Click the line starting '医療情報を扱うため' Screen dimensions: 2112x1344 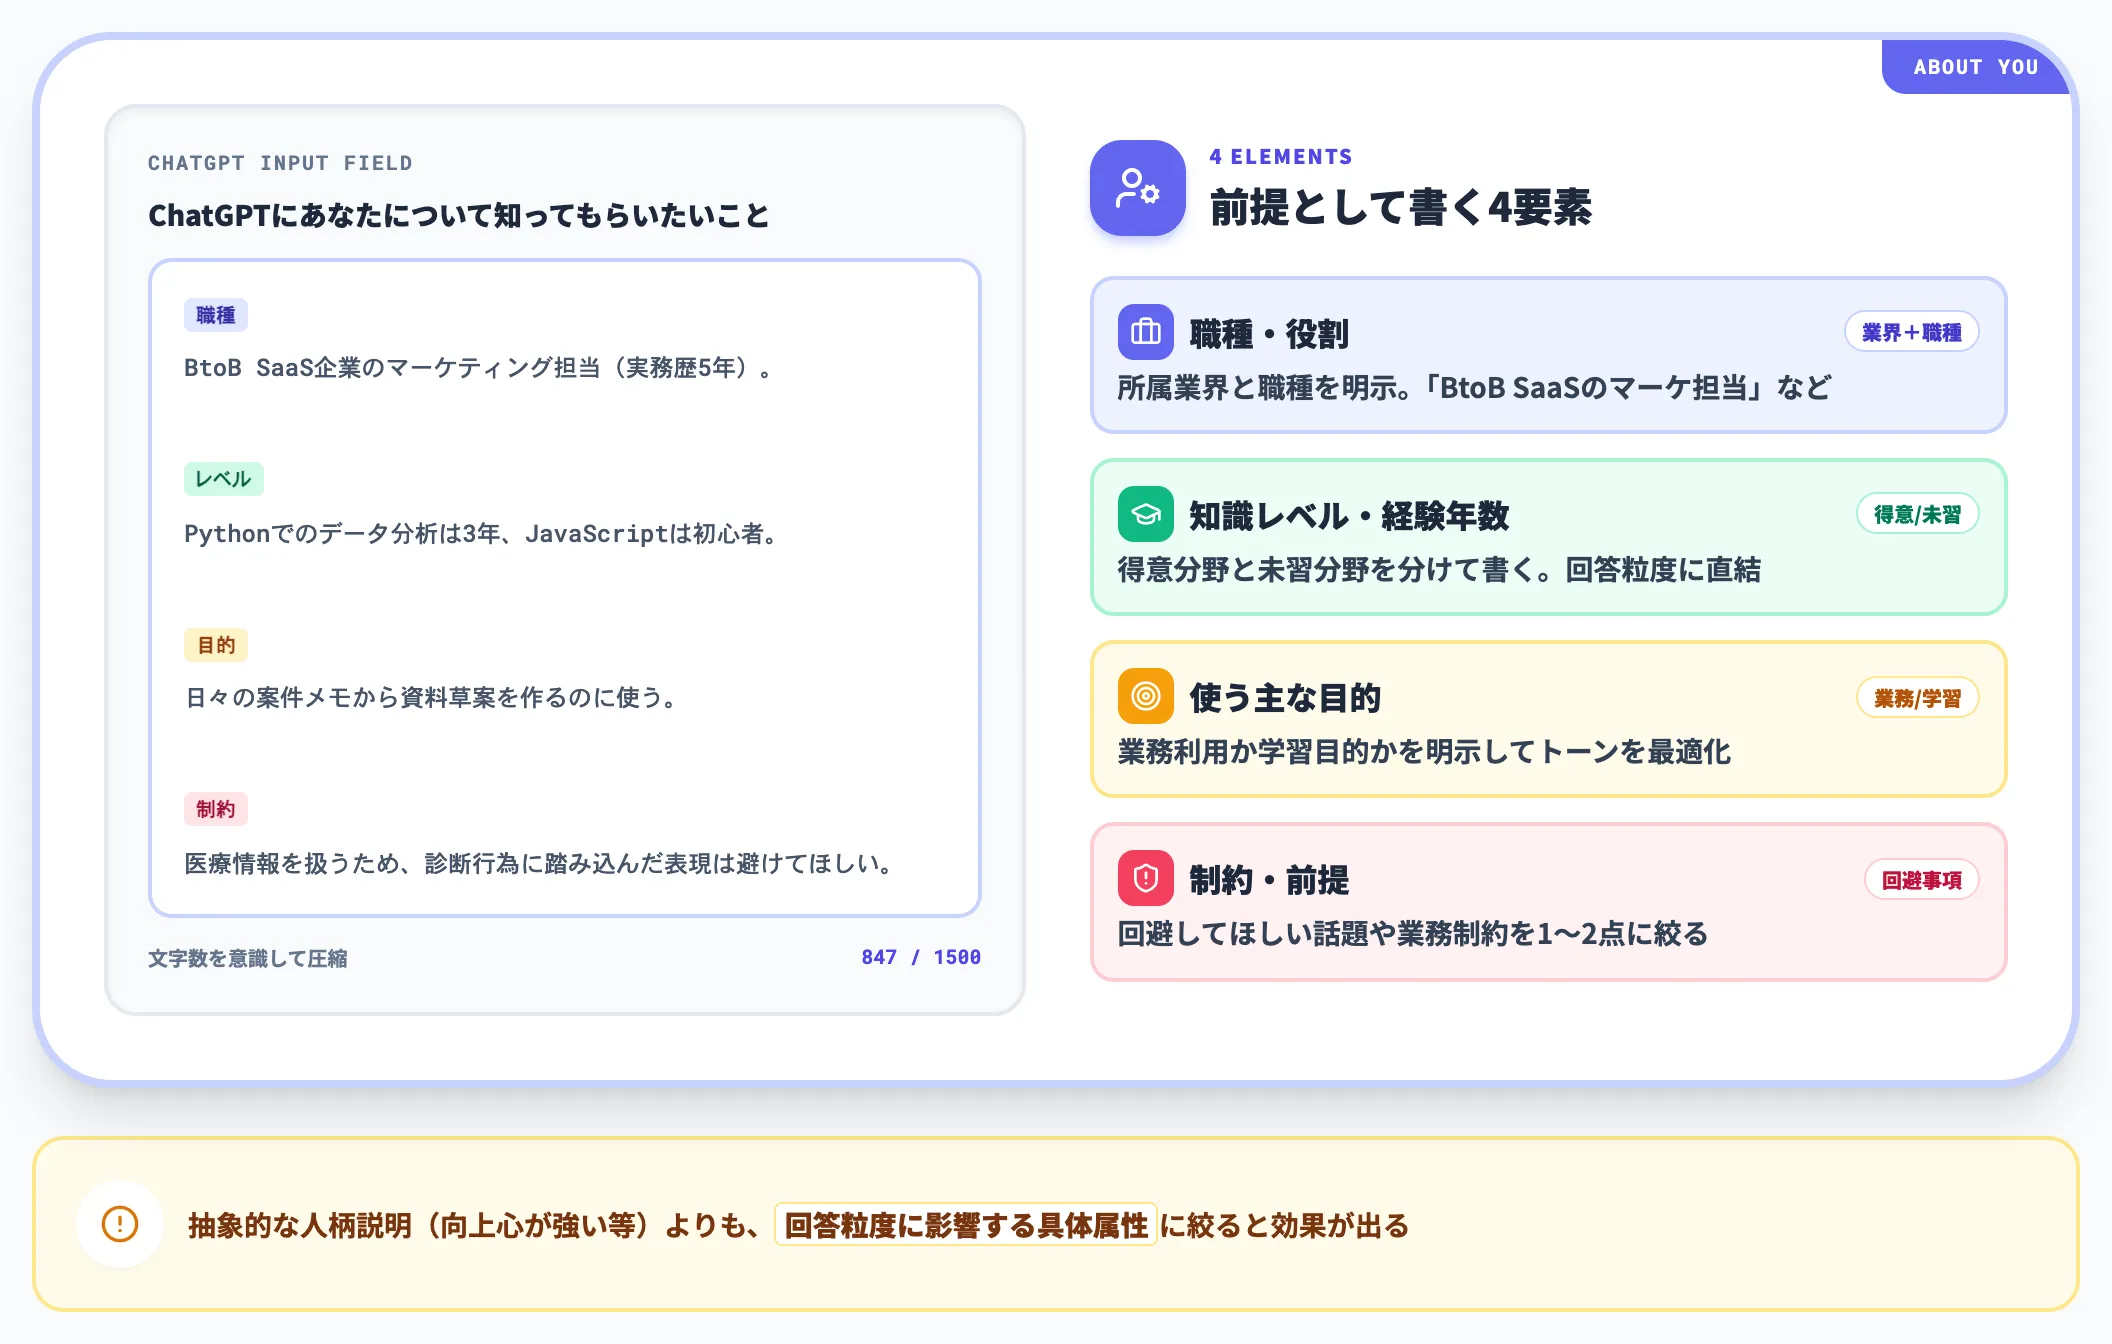click(x=539, y=864)
